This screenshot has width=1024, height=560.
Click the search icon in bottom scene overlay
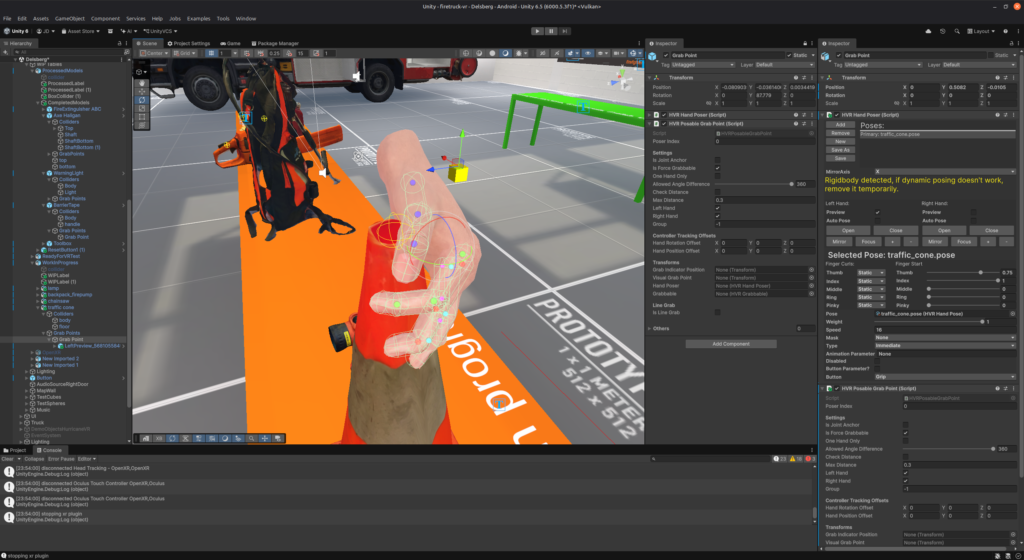[251, 439]
